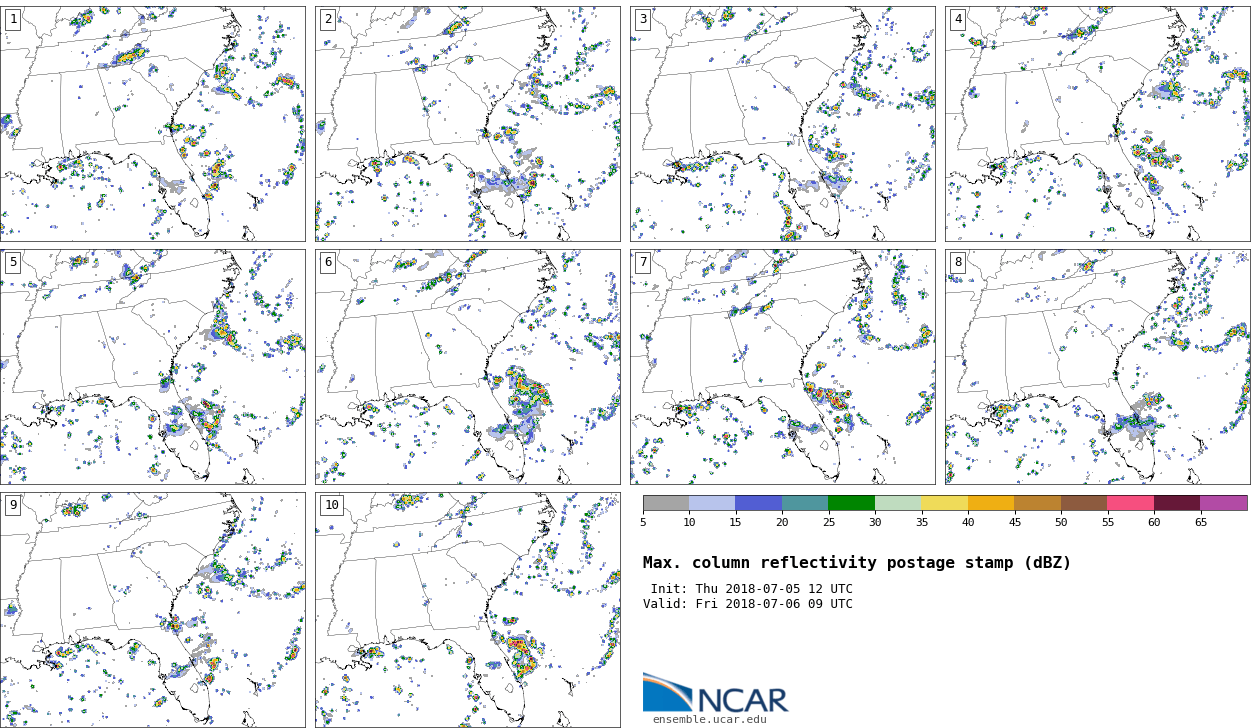Click the member number 1 label box
Viewport: 1260px width, 728px height.
(13, 19)
